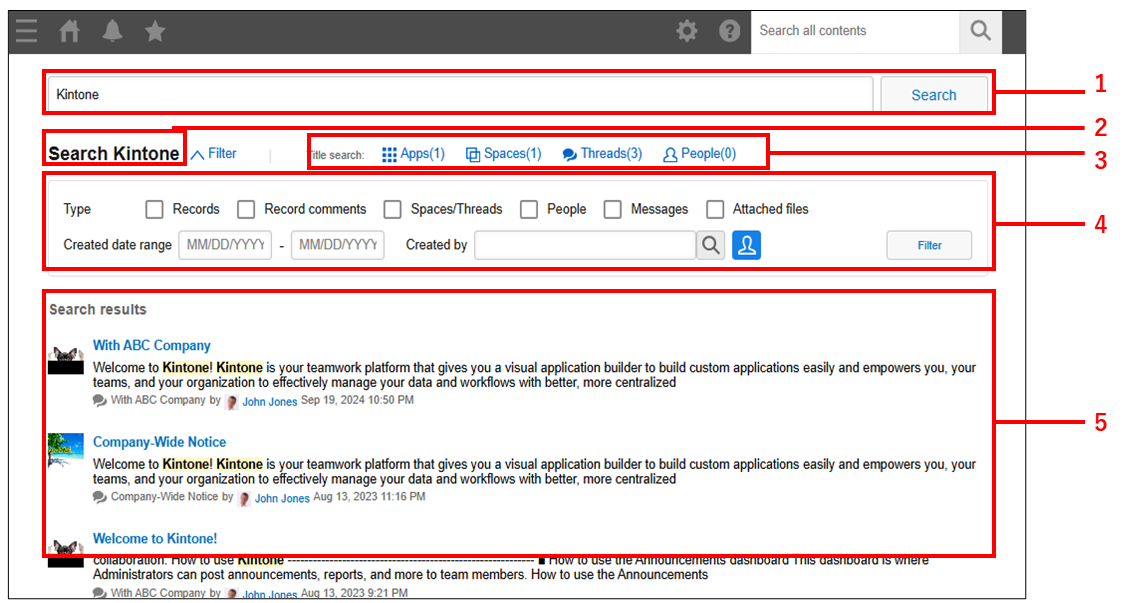Click the search icon beside Created by field
This screenshot has width=1133, height=603.
[x=710, y=244]
